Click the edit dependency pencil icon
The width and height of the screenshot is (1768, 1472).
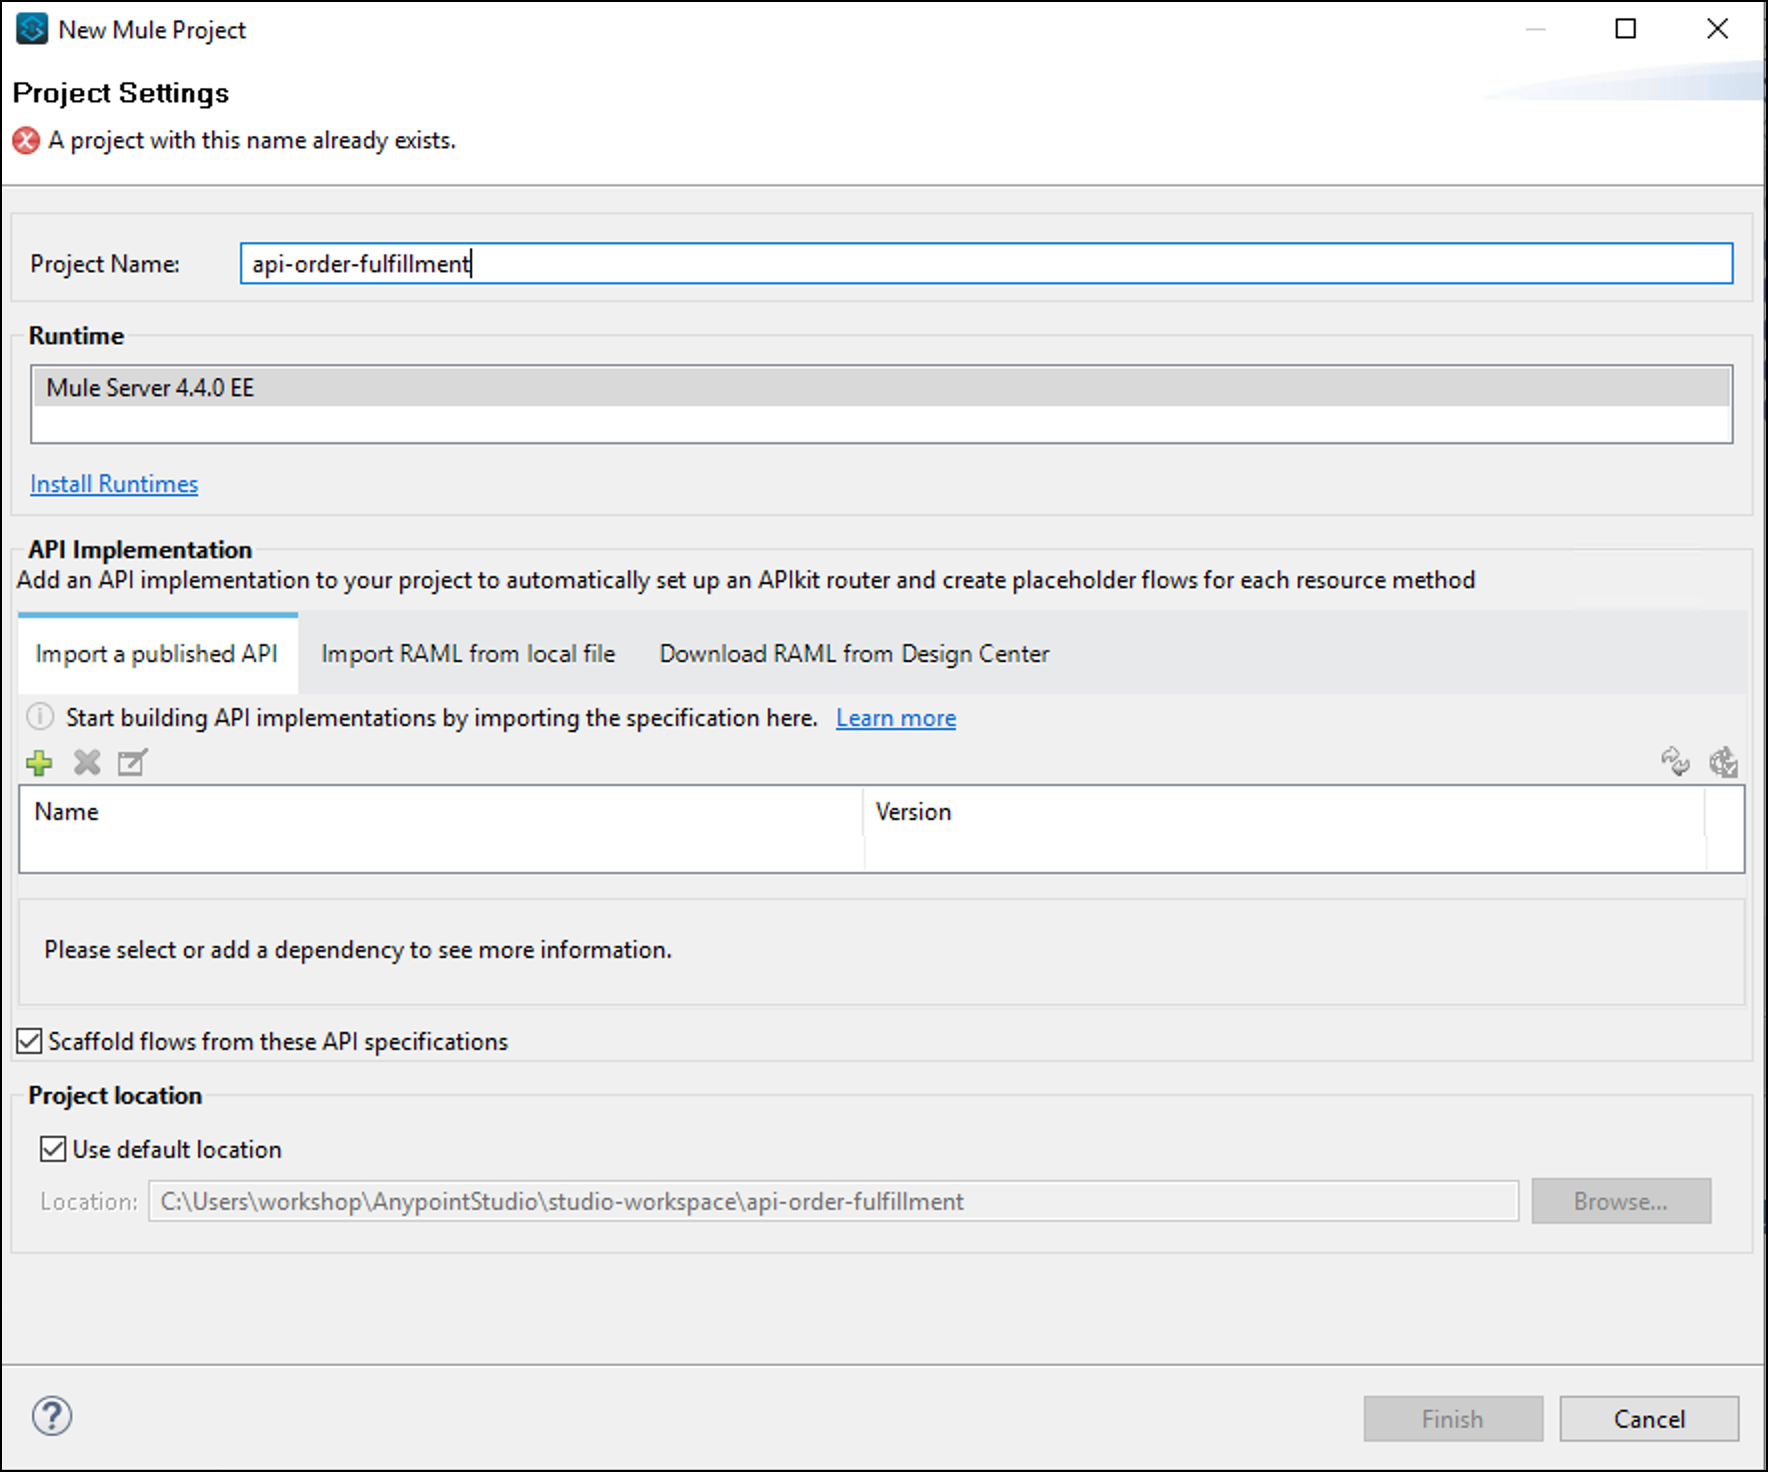click(x=132, y=763)
